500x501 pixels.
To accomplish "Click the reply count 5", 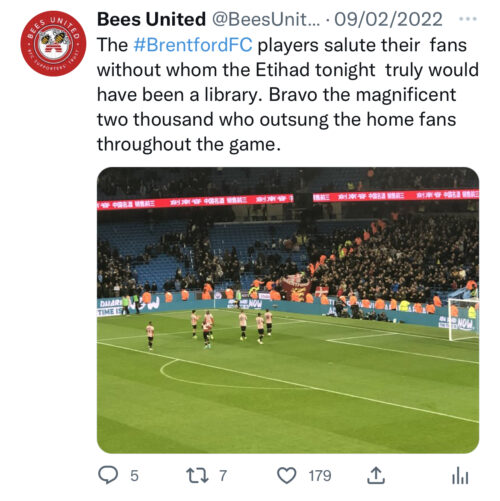I will pyautogui.click(x=134, y=476).
